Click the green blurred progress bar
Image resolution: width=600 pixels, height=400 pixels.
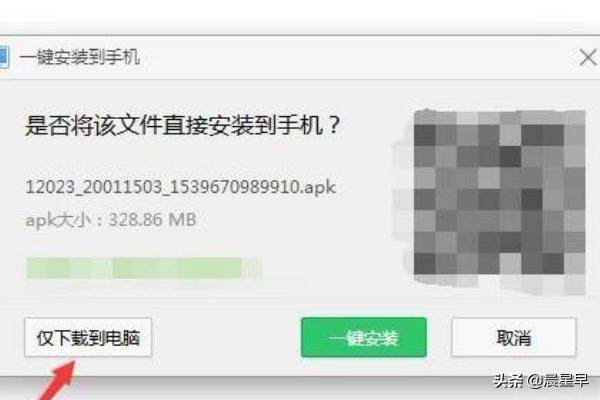(x=144, y=268)
